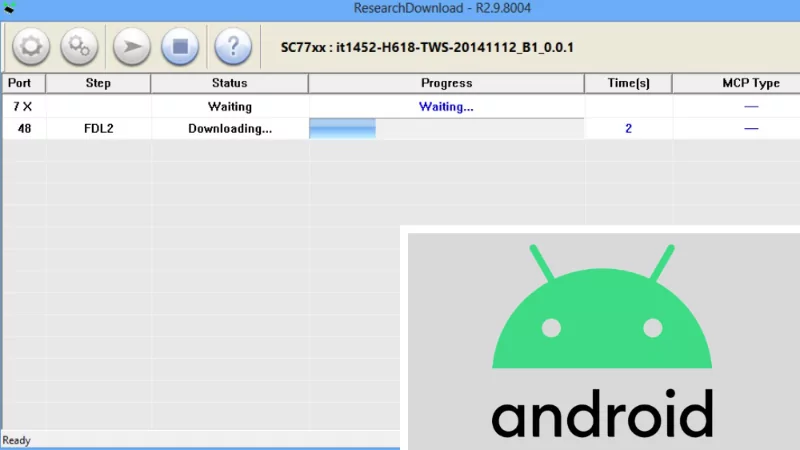Click the Step column header
The width and height of the screenshot is (800, 450).
click(98, 83)
